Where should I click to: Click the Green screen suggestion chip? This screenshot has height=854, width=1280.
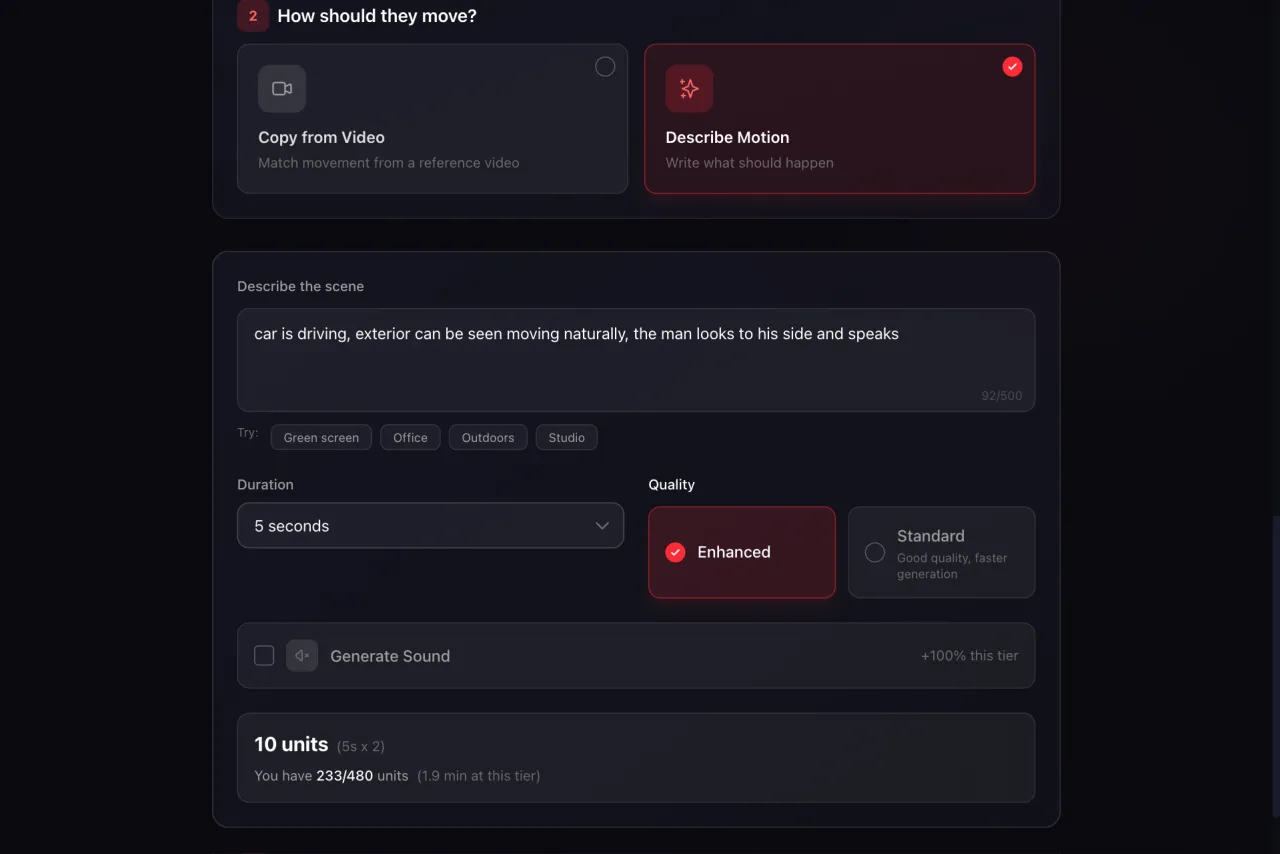click(x=320, y=437)
